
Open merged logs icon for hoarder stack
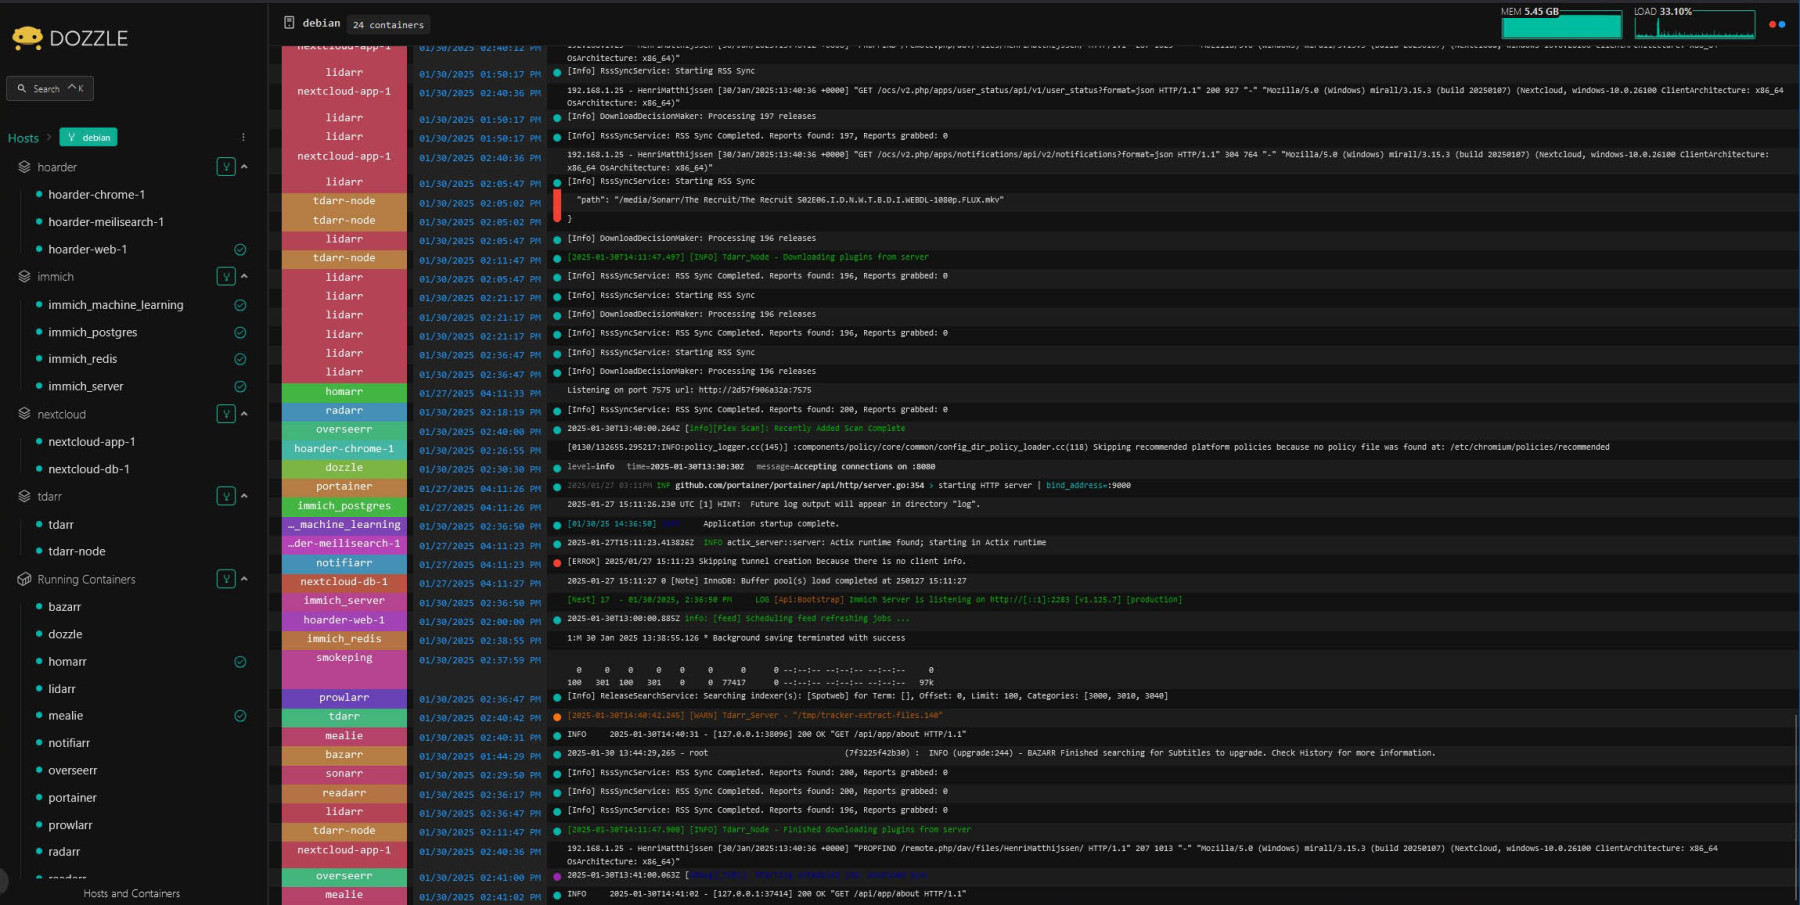point(226,167)
